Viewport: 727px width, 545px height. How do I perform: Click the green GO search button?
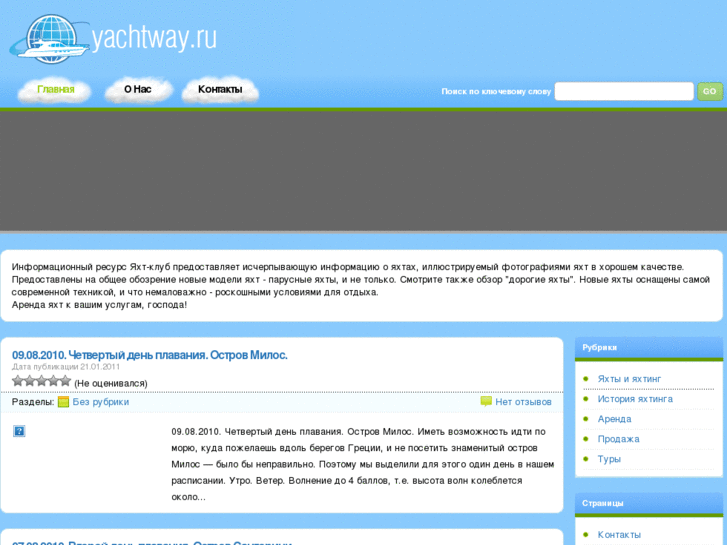[x=710, y=91]
